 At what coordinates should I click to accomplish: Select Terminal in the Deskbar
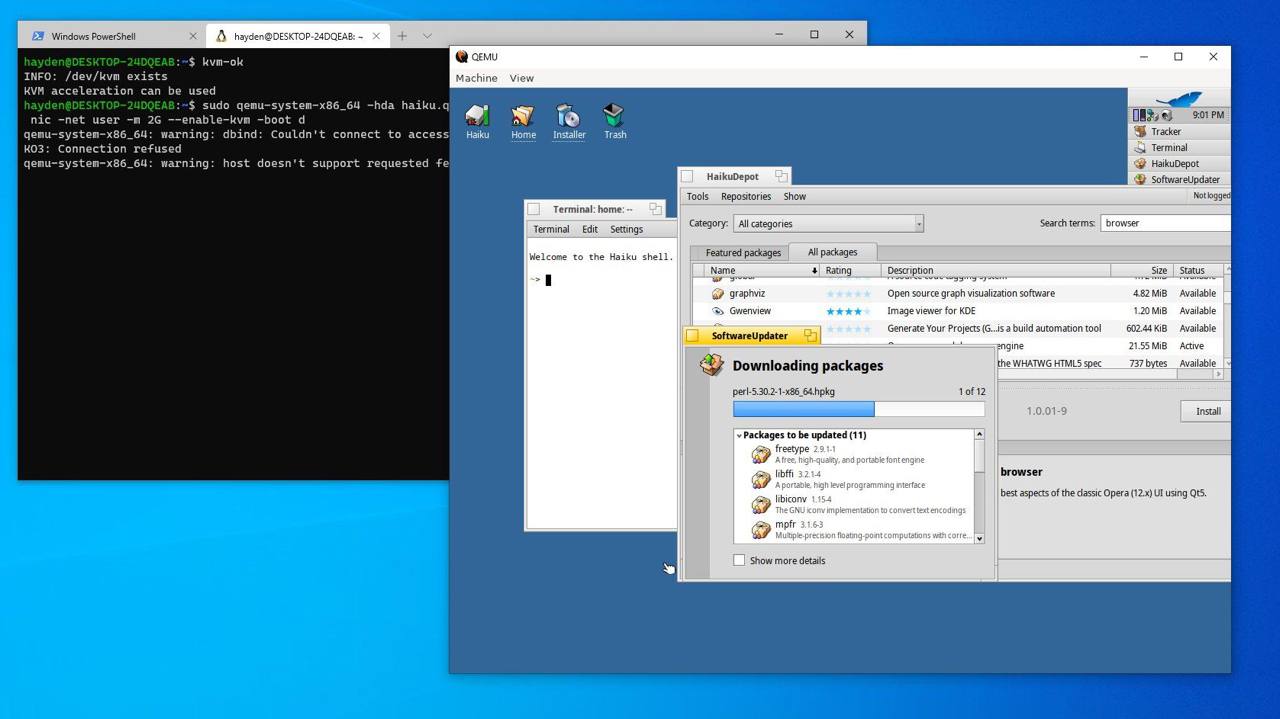pyautogui.click(x=1178, y=147)
